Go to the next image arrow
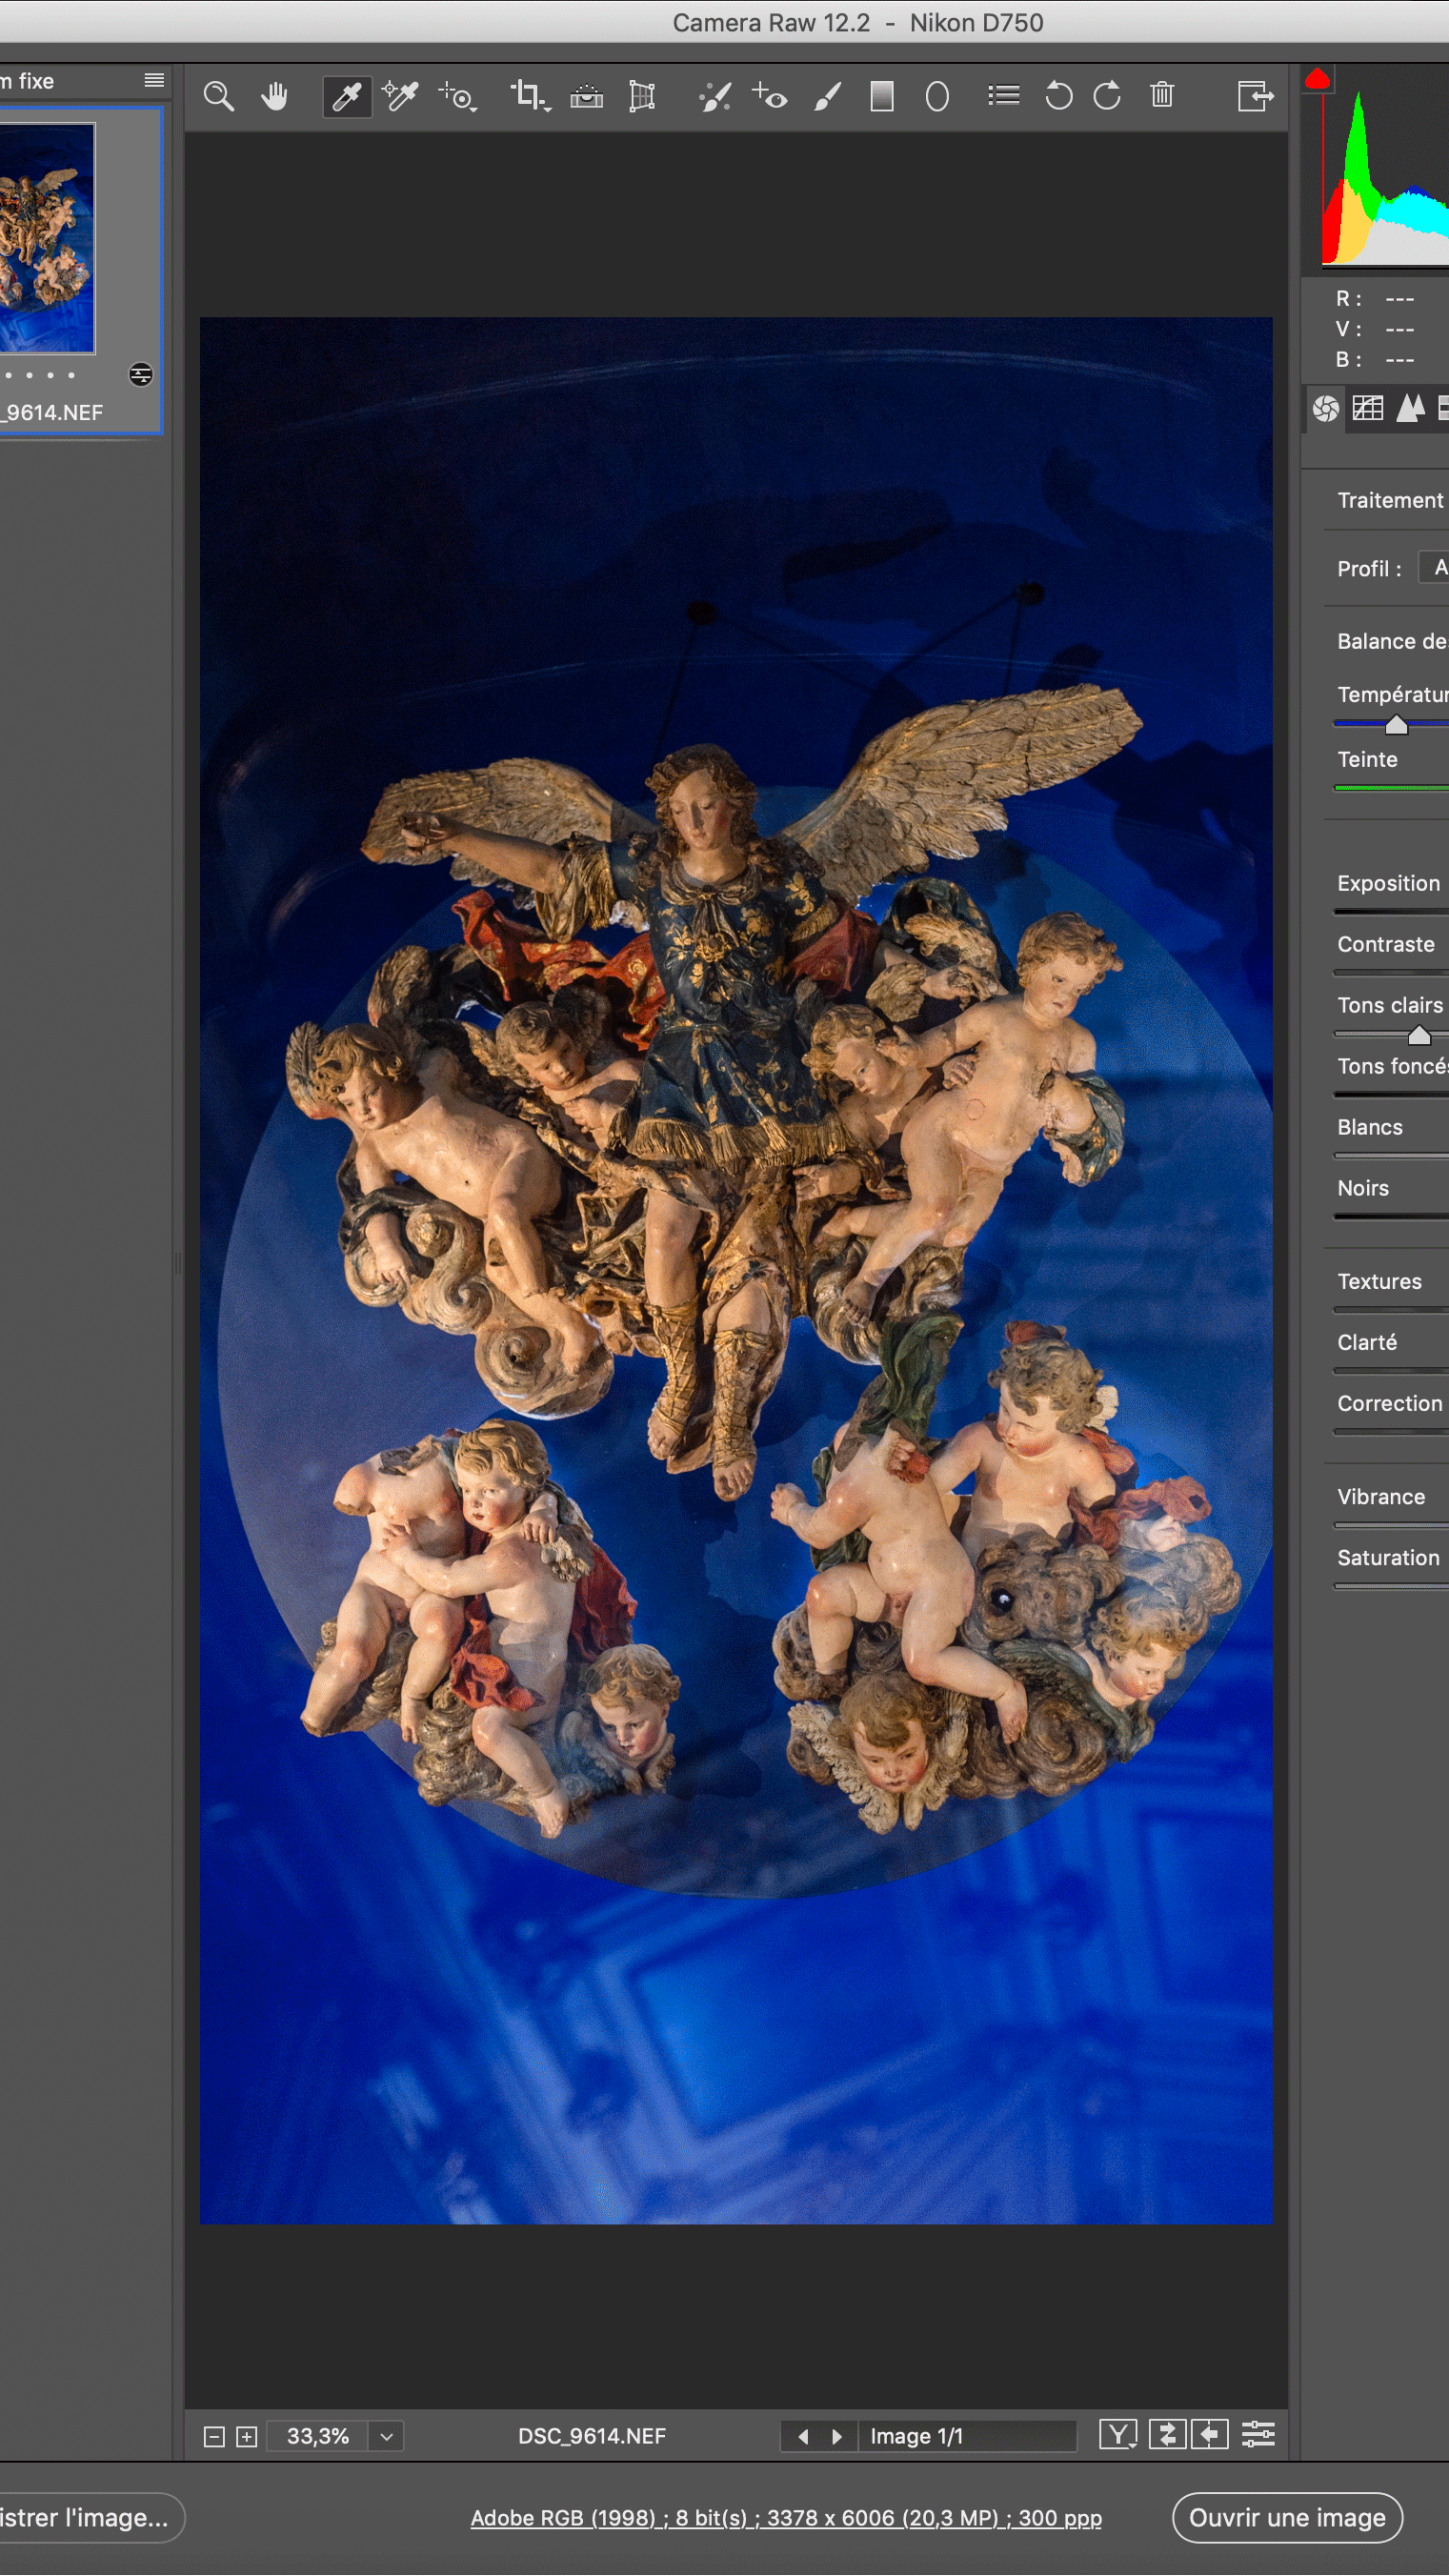This screenshot has height=2576, width=1449. (837, 2437)
